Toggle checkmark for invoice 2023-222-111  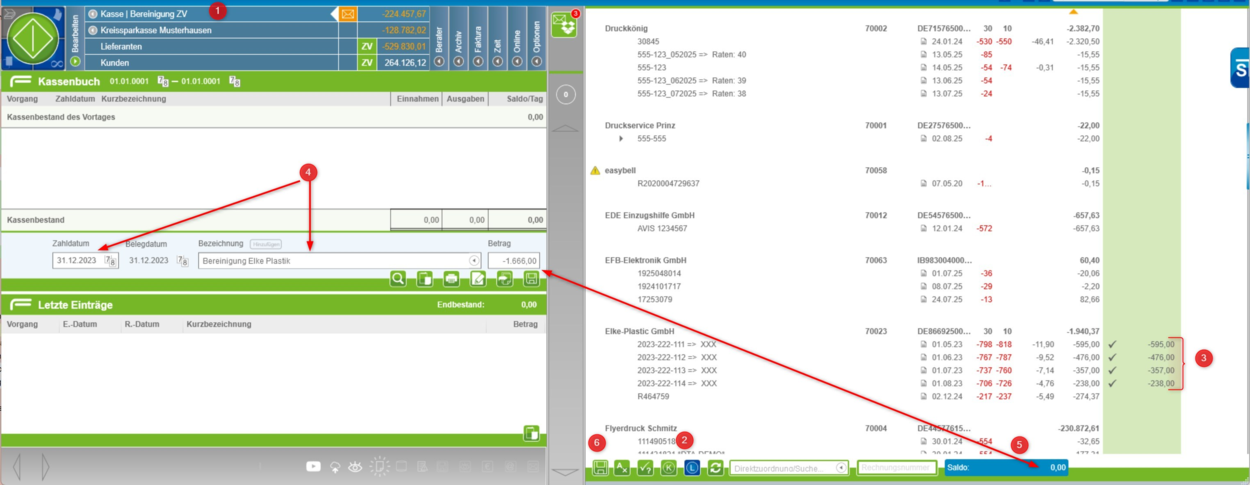tap(1112, 344)
